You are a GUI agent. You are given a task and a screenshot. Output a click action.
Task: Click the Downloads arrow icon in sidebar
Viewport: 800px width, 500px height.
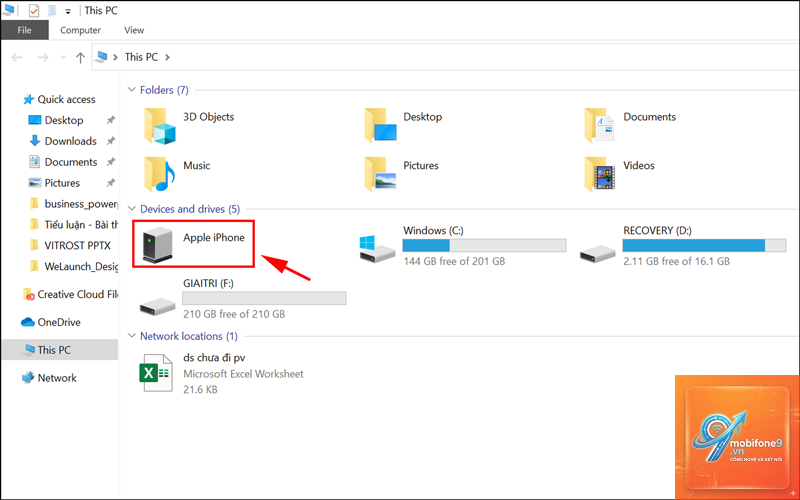pyautogui.click(x=35, y=141)
